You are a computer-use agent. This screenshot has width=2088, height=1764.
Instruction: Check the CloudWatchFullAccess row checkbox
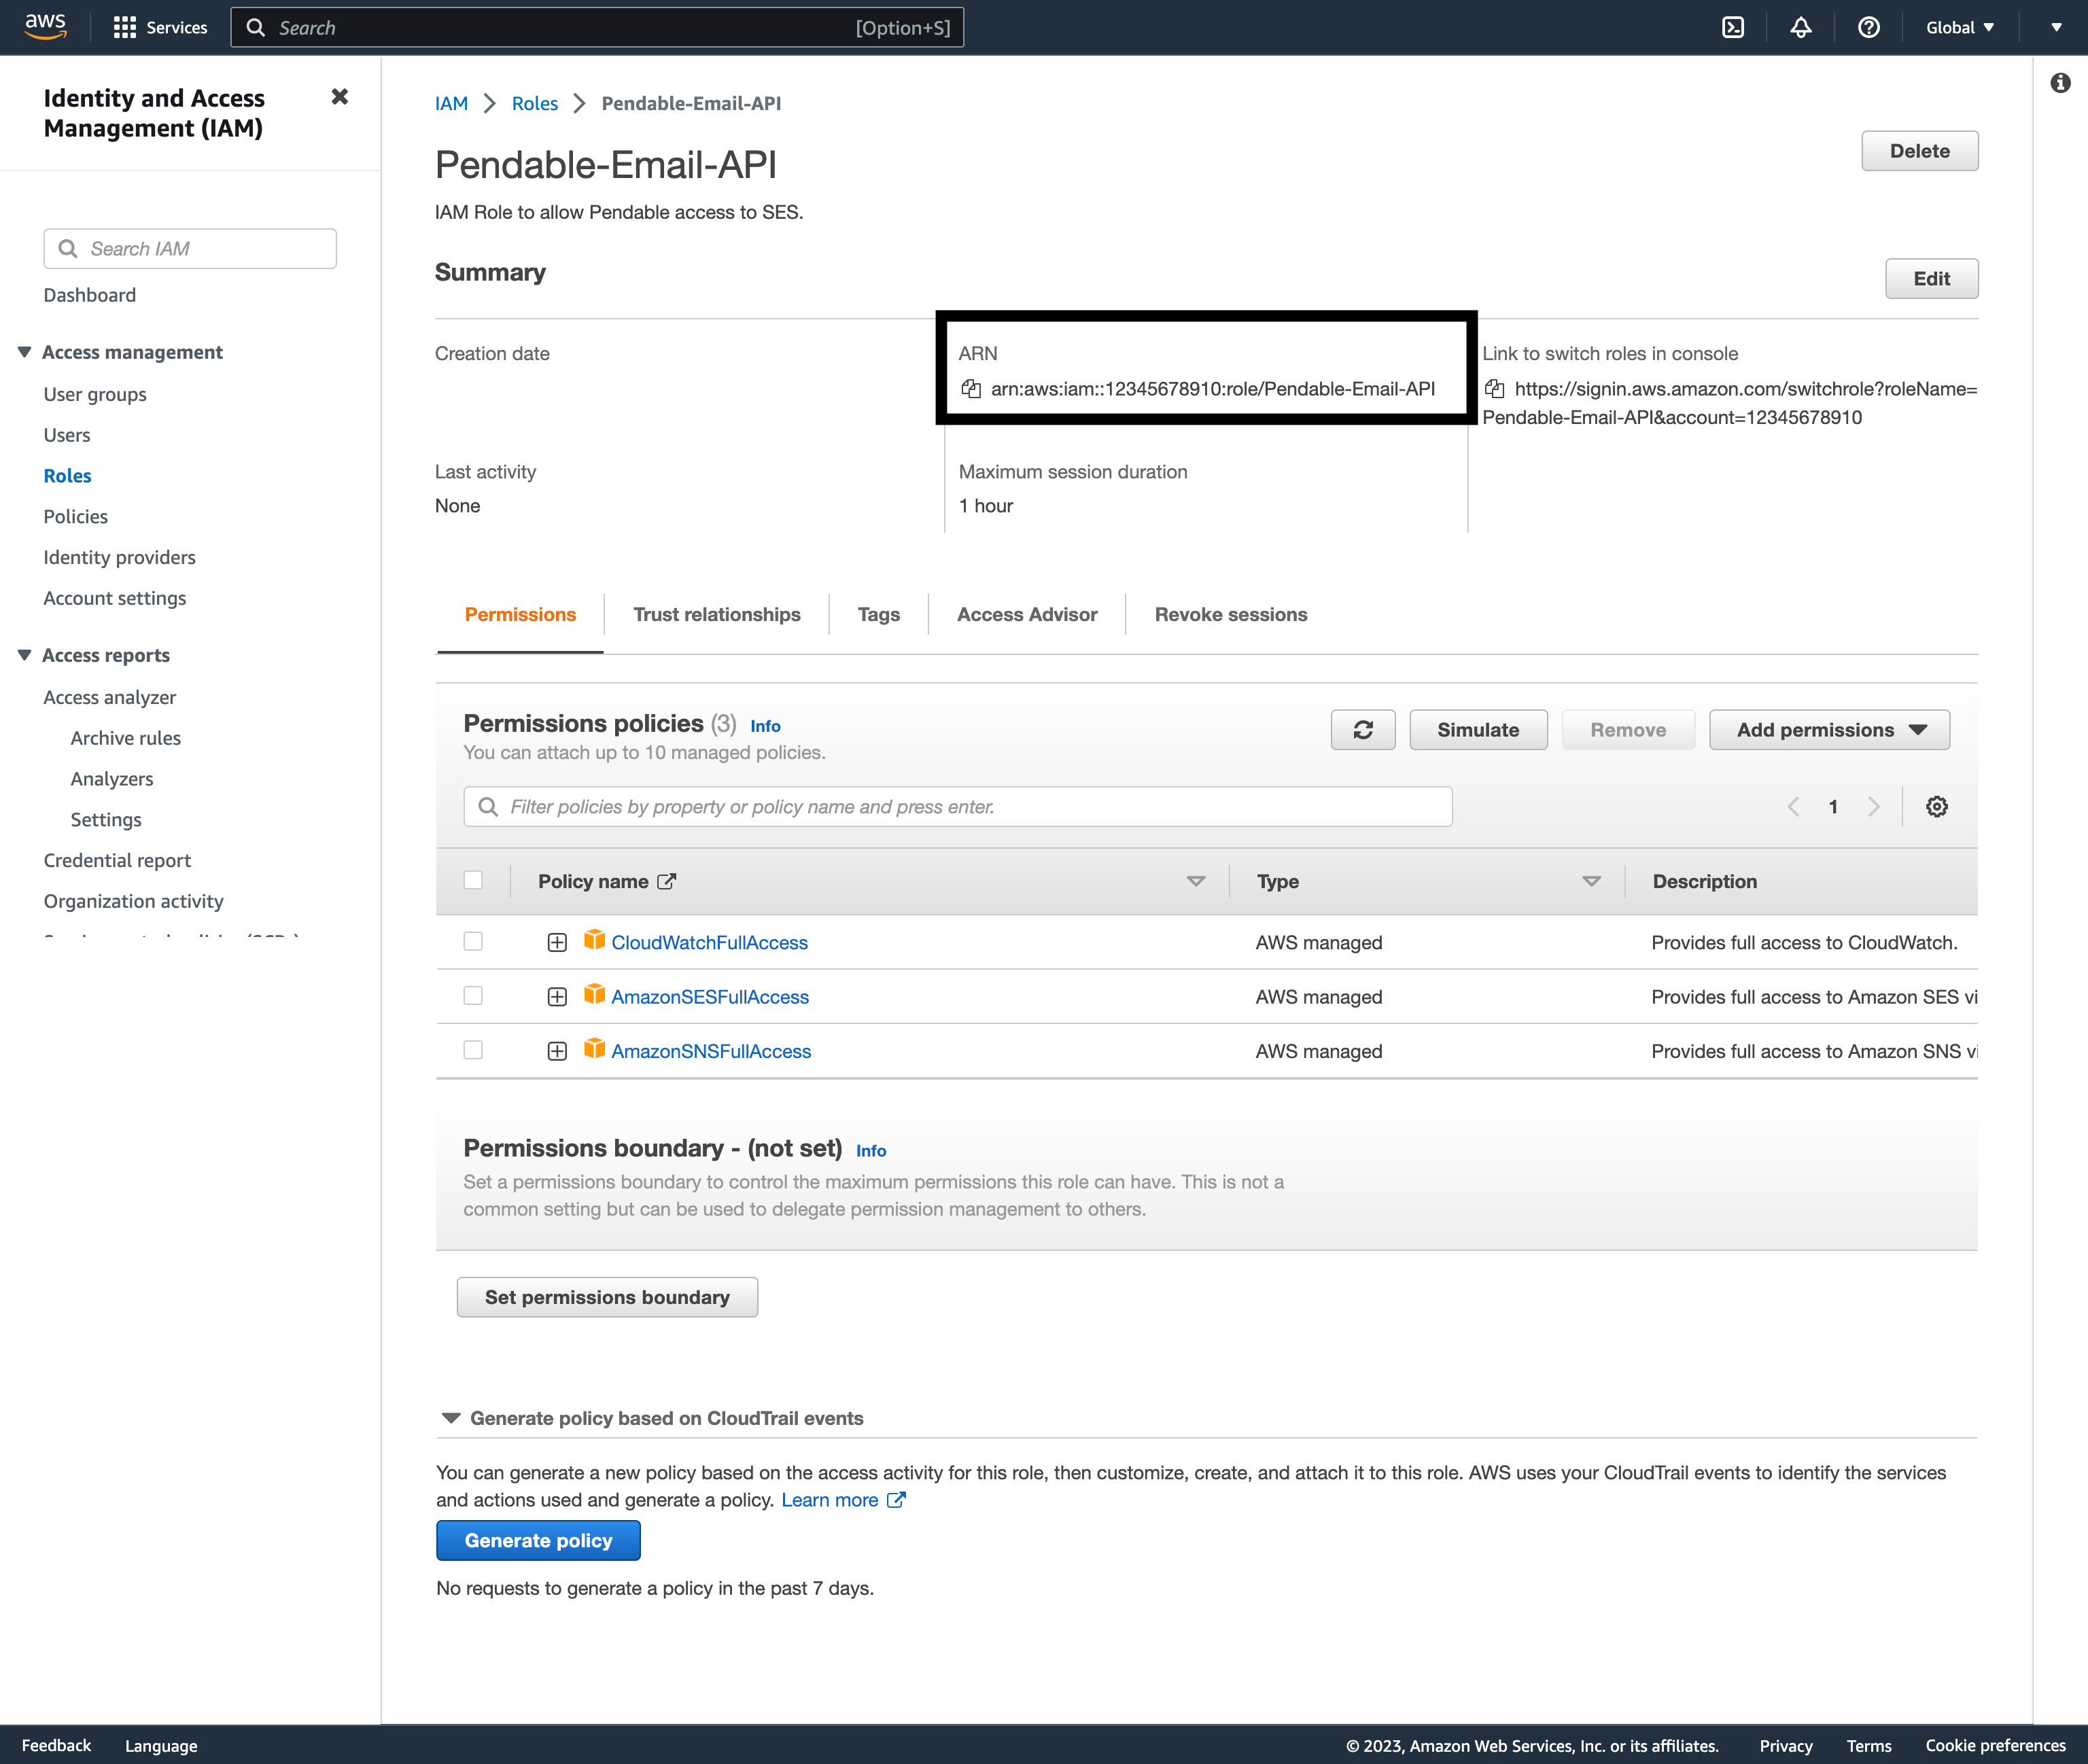pyautogui.click(x=473, y=942)
